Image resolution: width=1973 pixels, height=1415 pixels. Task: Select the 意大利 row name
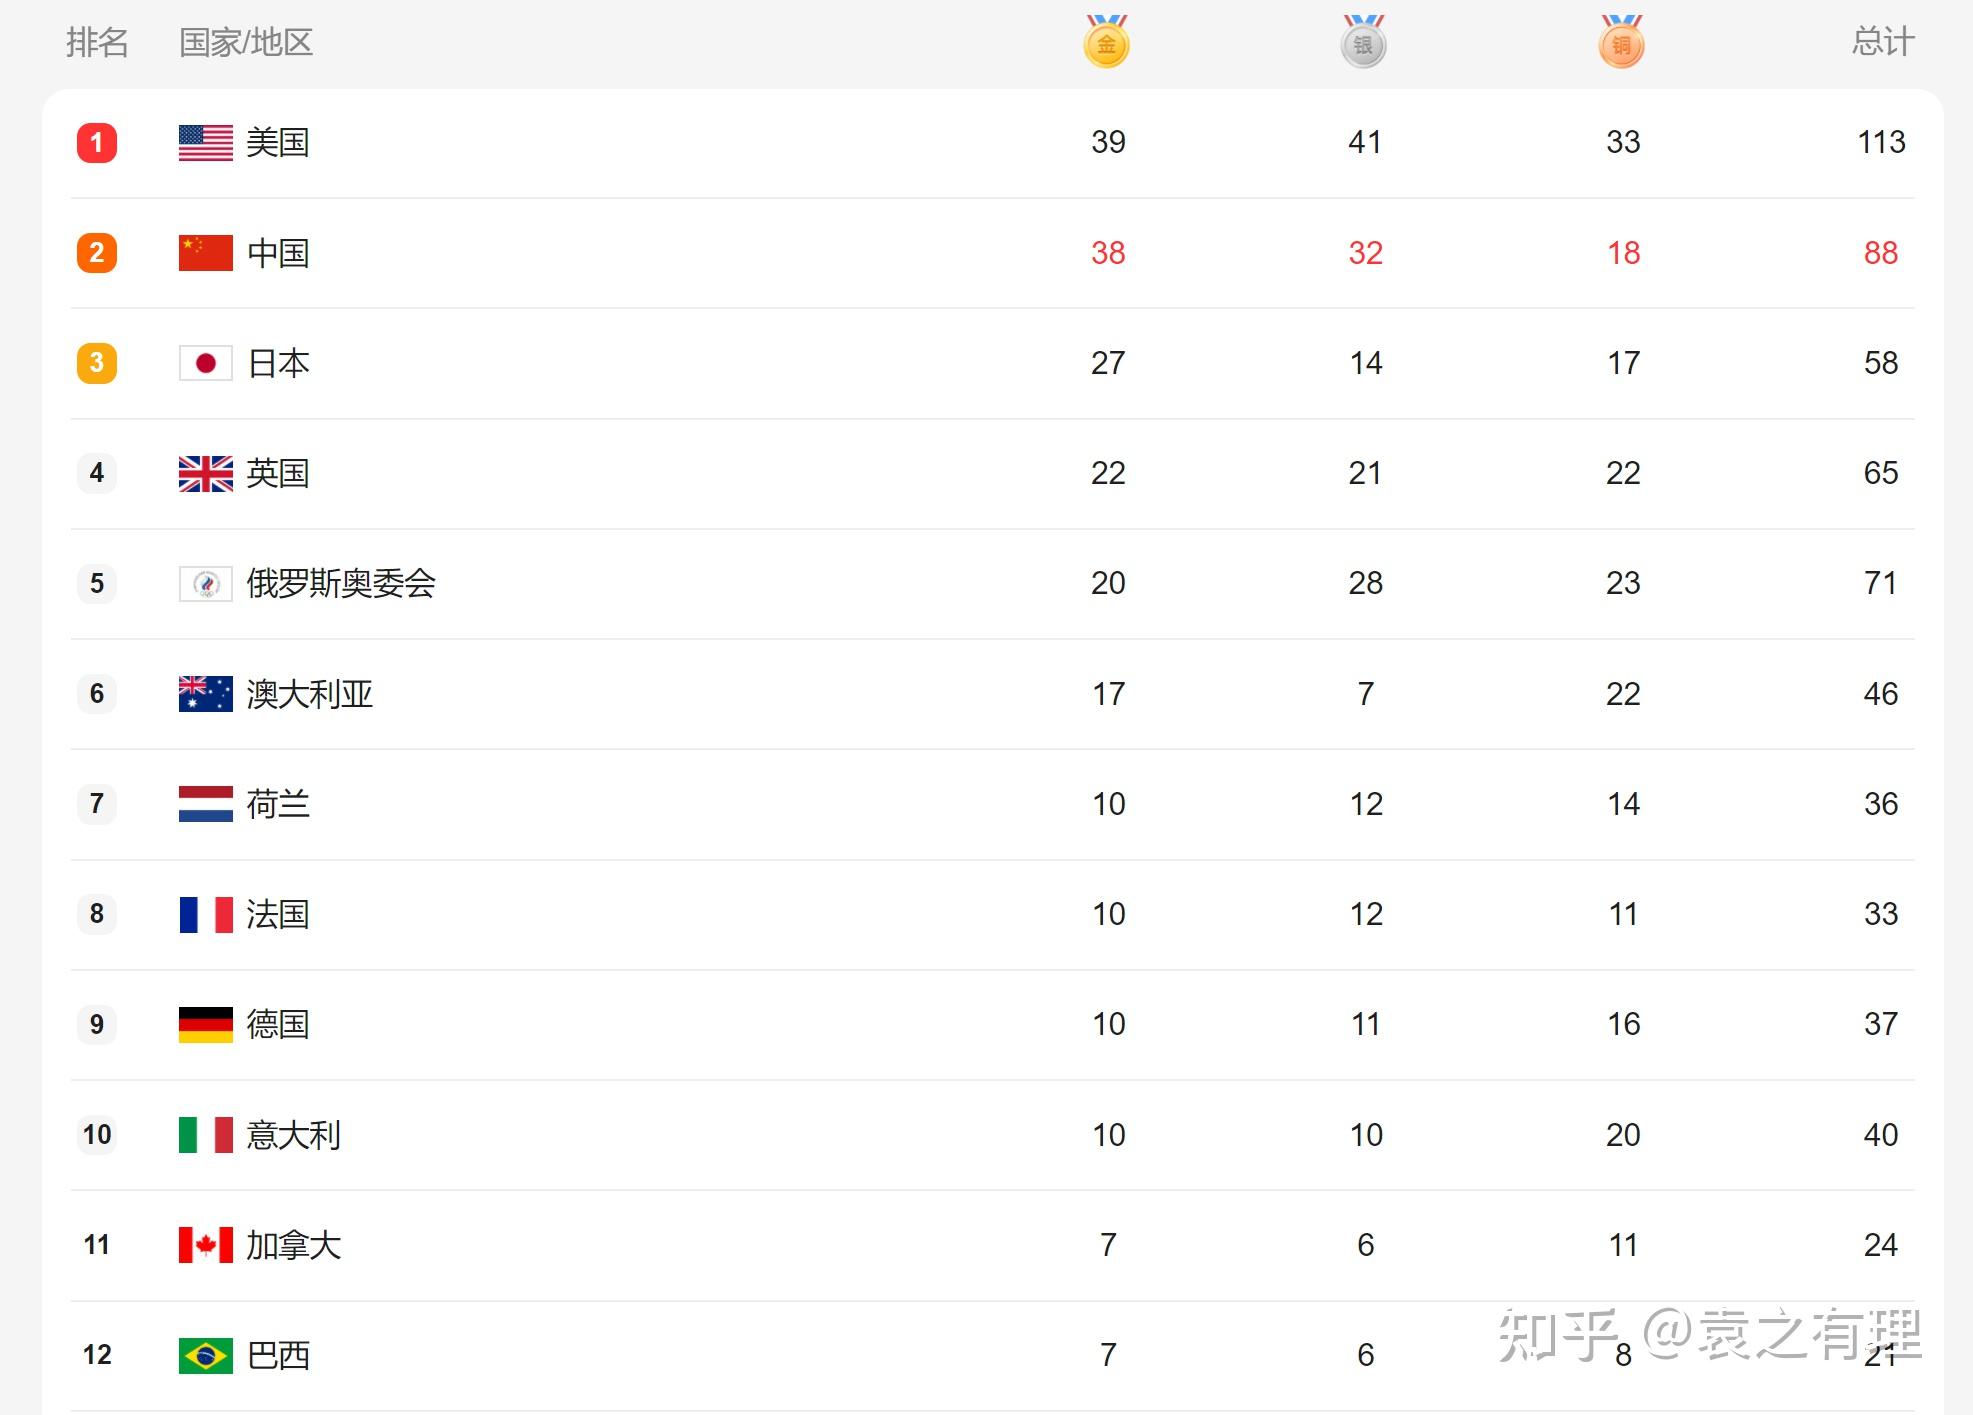294,1135
